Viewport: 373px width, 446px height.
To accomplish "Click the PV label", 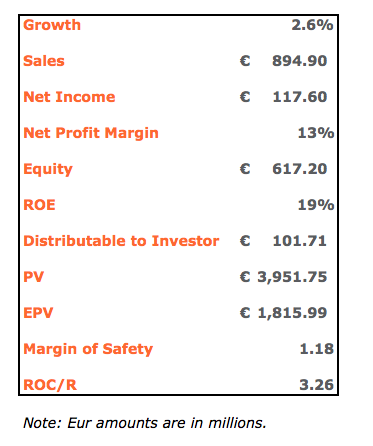I will 34,277.
